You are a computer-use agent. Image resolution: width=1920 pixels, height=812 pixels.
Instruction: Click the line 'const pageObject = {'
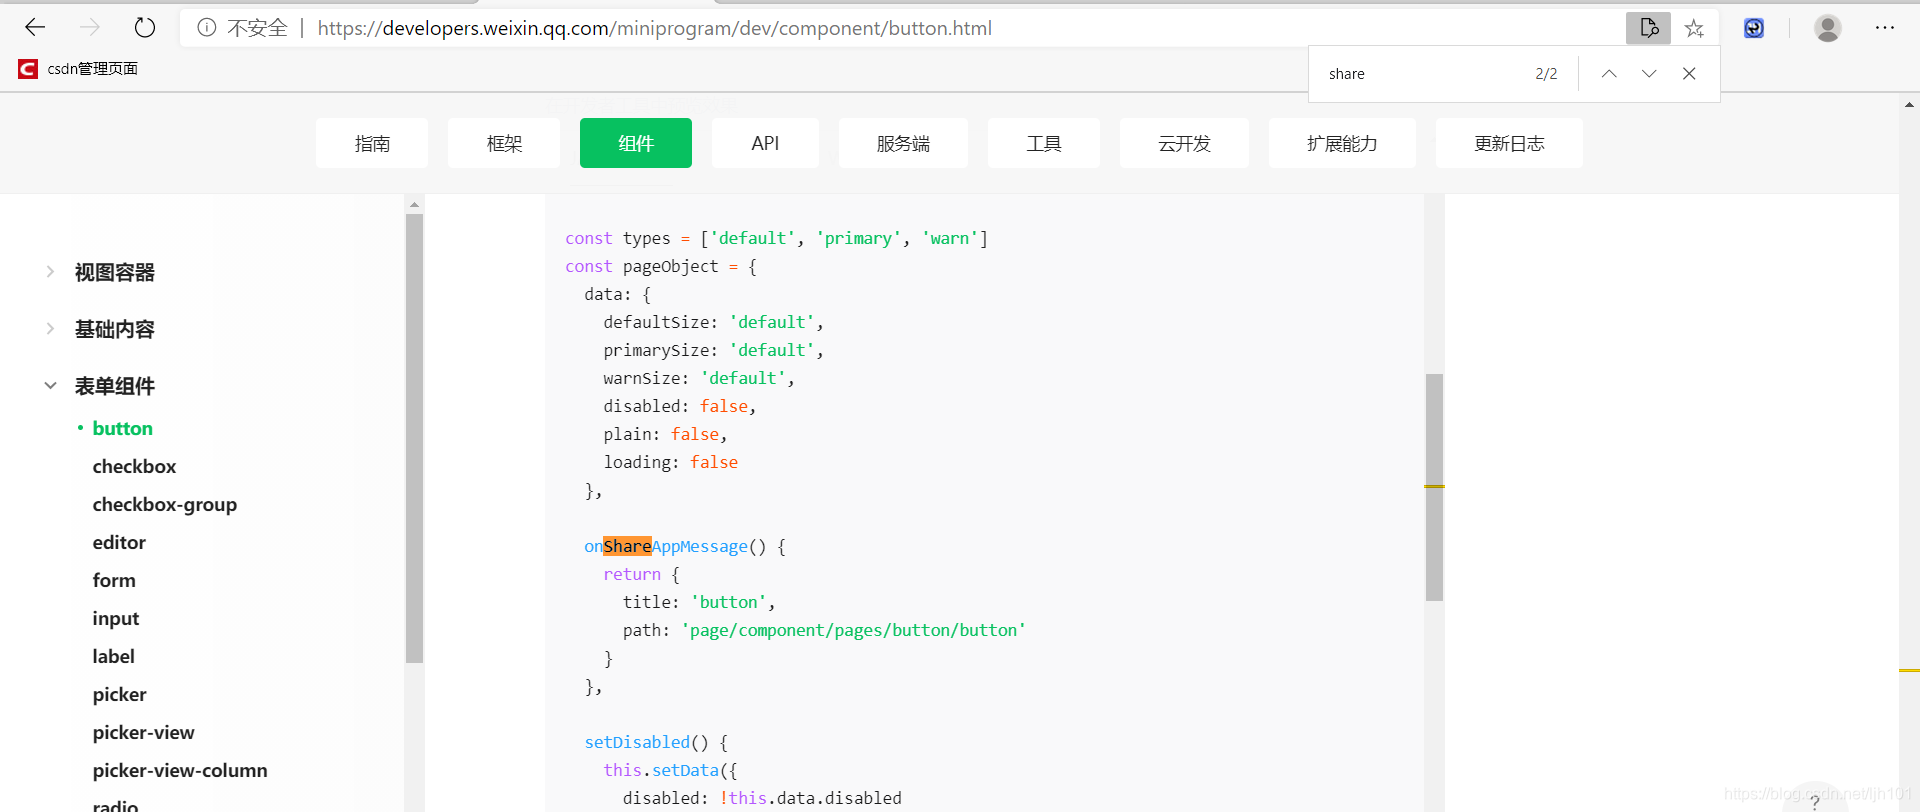click(661, 266)
